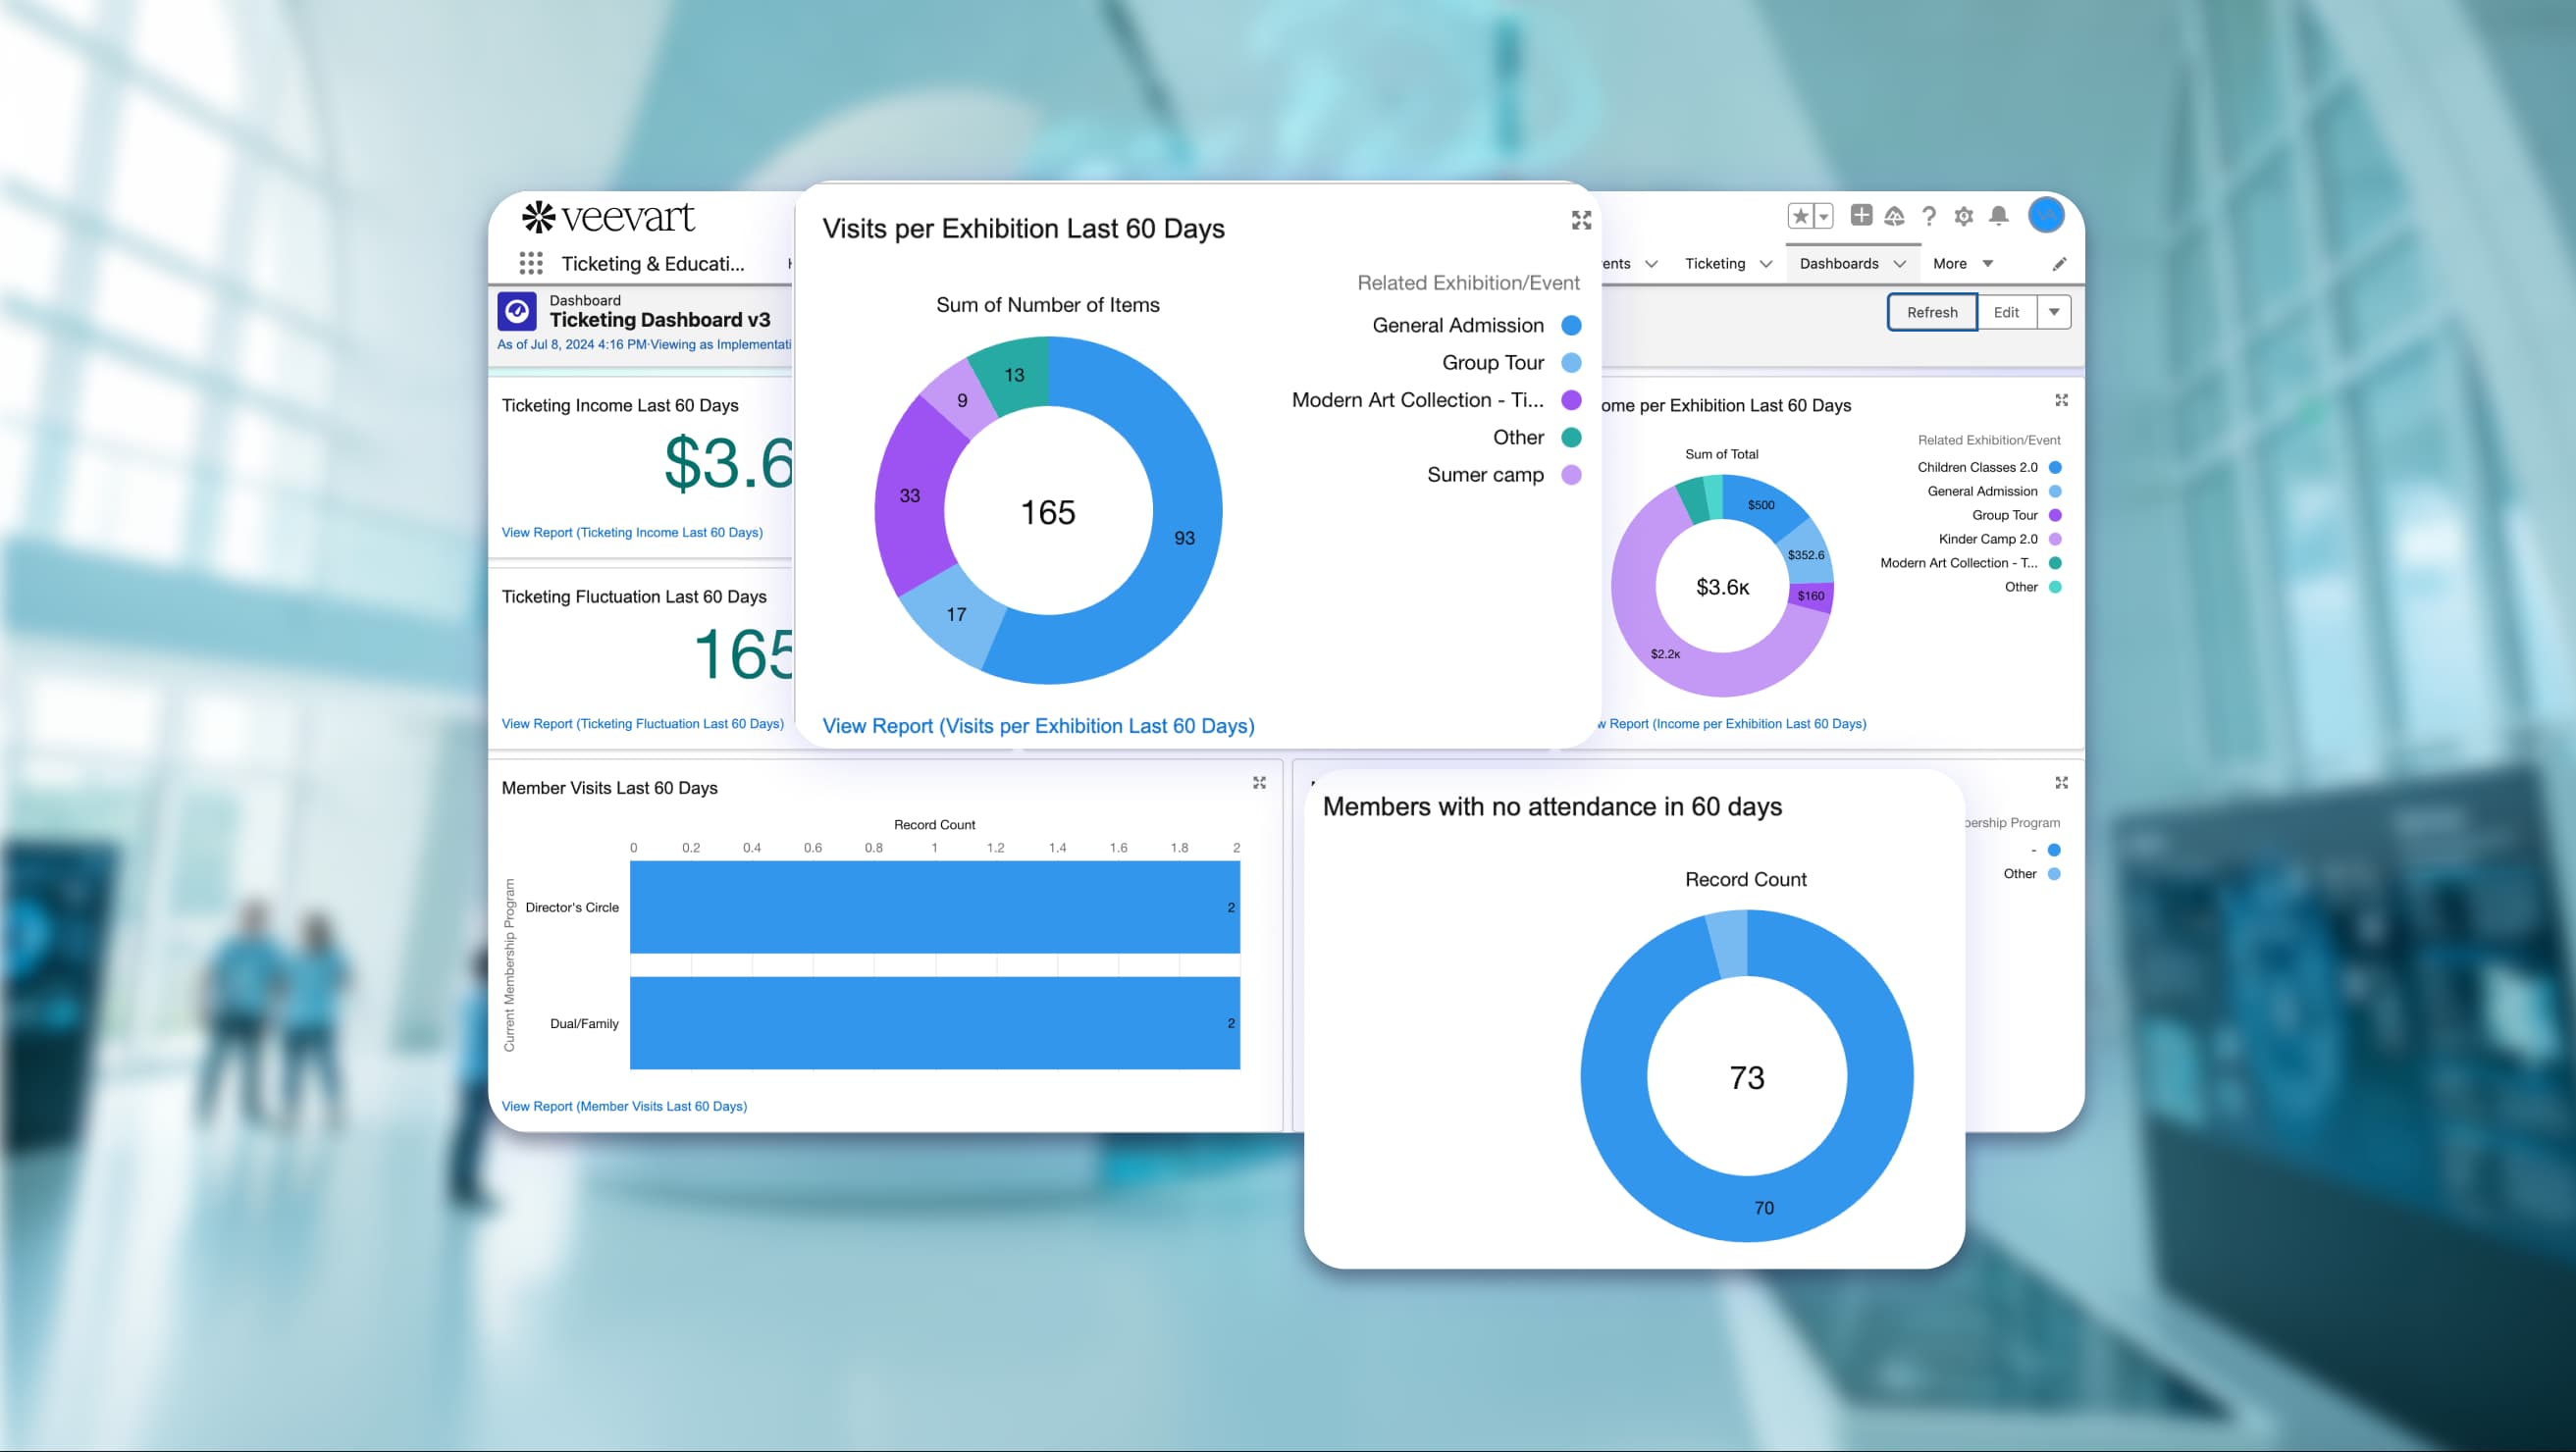Open the notifications bell
2576x1452 pixels.
click(1998, 215)
